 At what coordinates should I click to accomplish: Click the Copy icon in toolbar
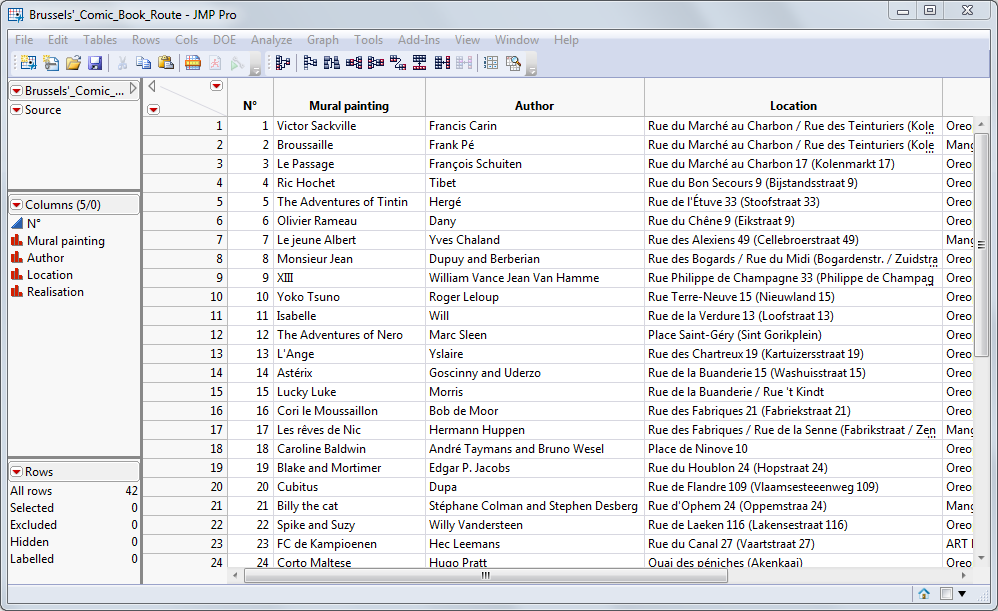click(x=144, y=62)
